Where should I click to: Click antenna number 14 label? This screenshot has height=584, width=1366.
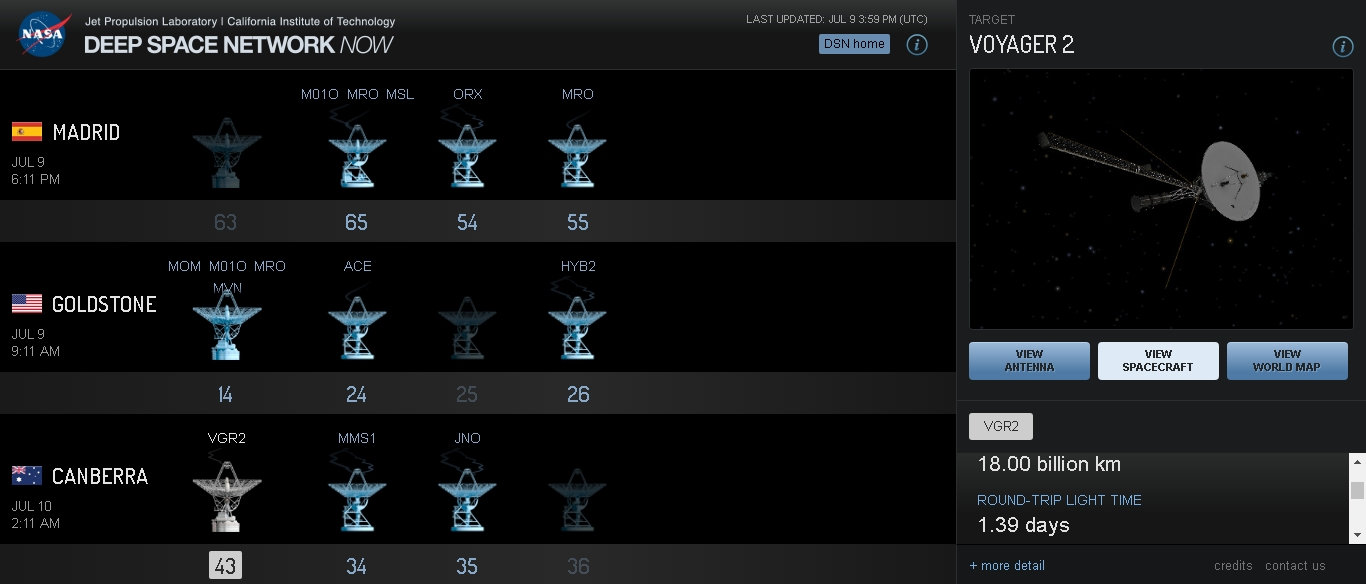pos(225,394)
